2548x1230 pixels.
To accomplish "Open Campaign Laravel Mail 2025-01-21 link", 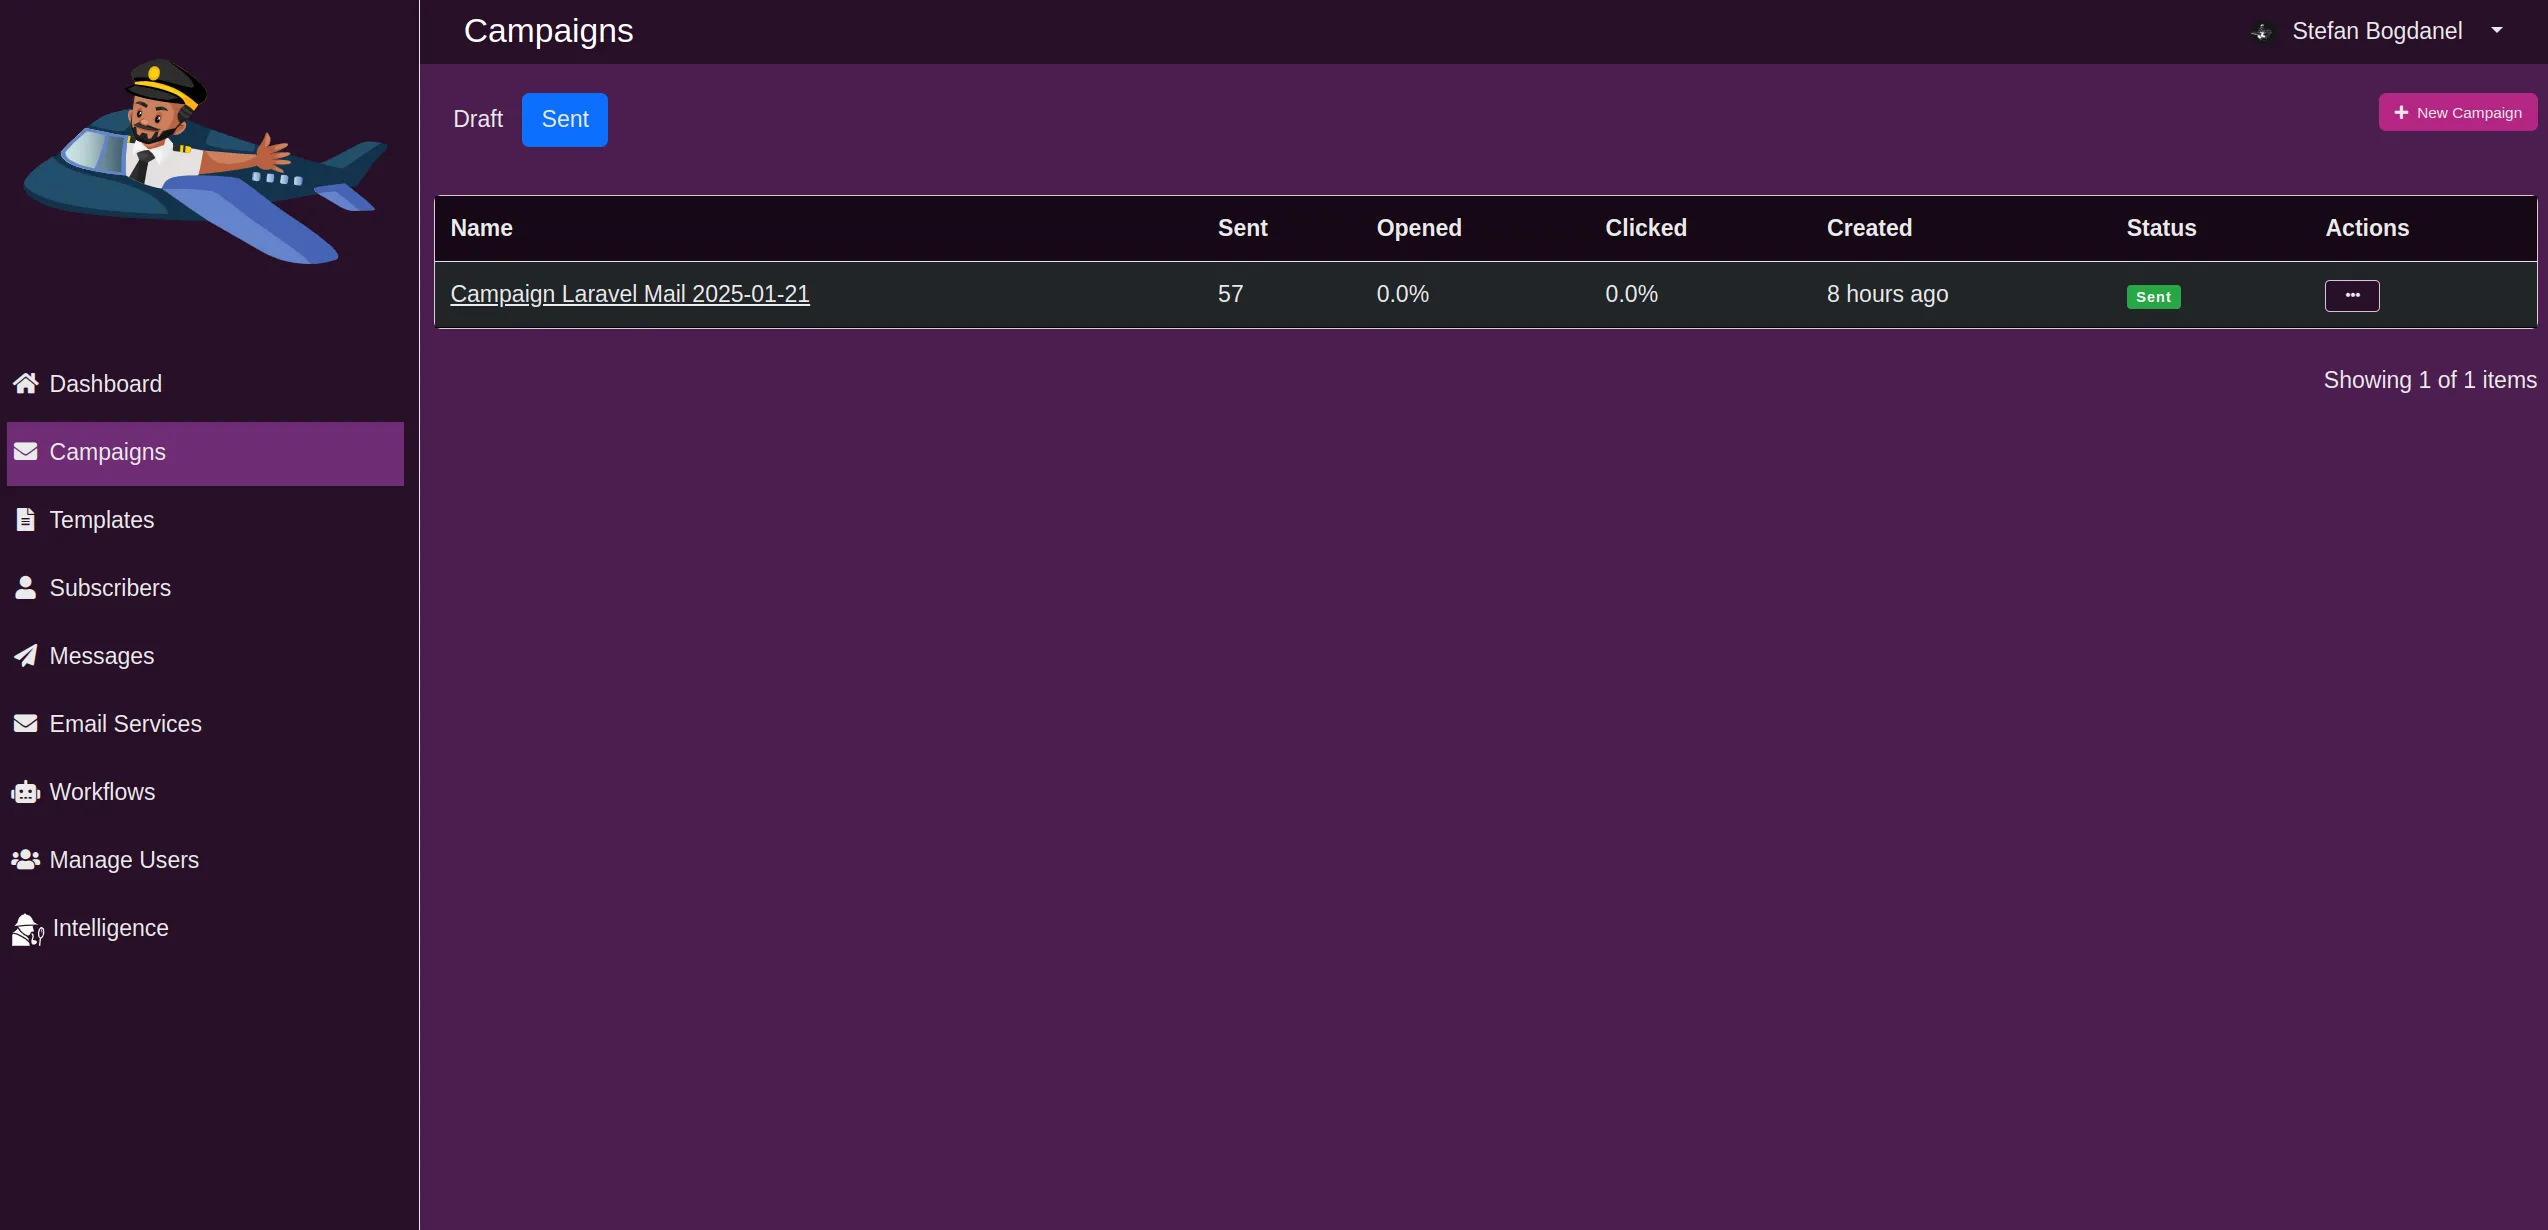I will coord(630,295).
